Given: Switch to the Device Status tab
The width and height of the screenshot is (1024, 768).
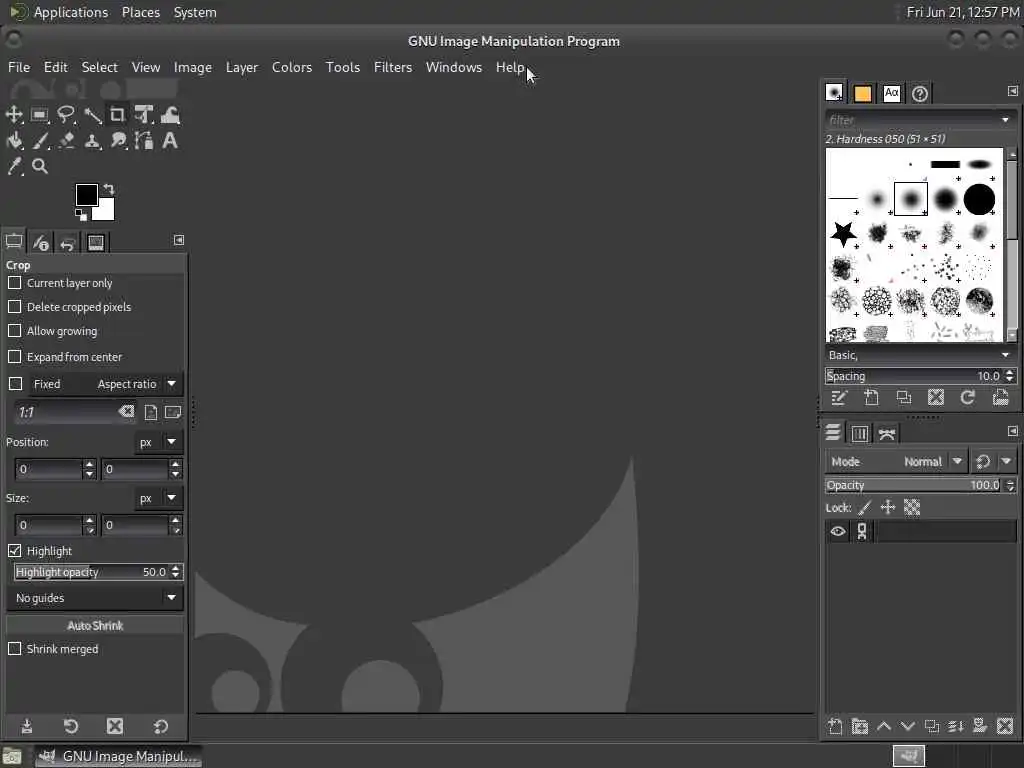Looking at the screenshot, I should [x=40, y=242].
